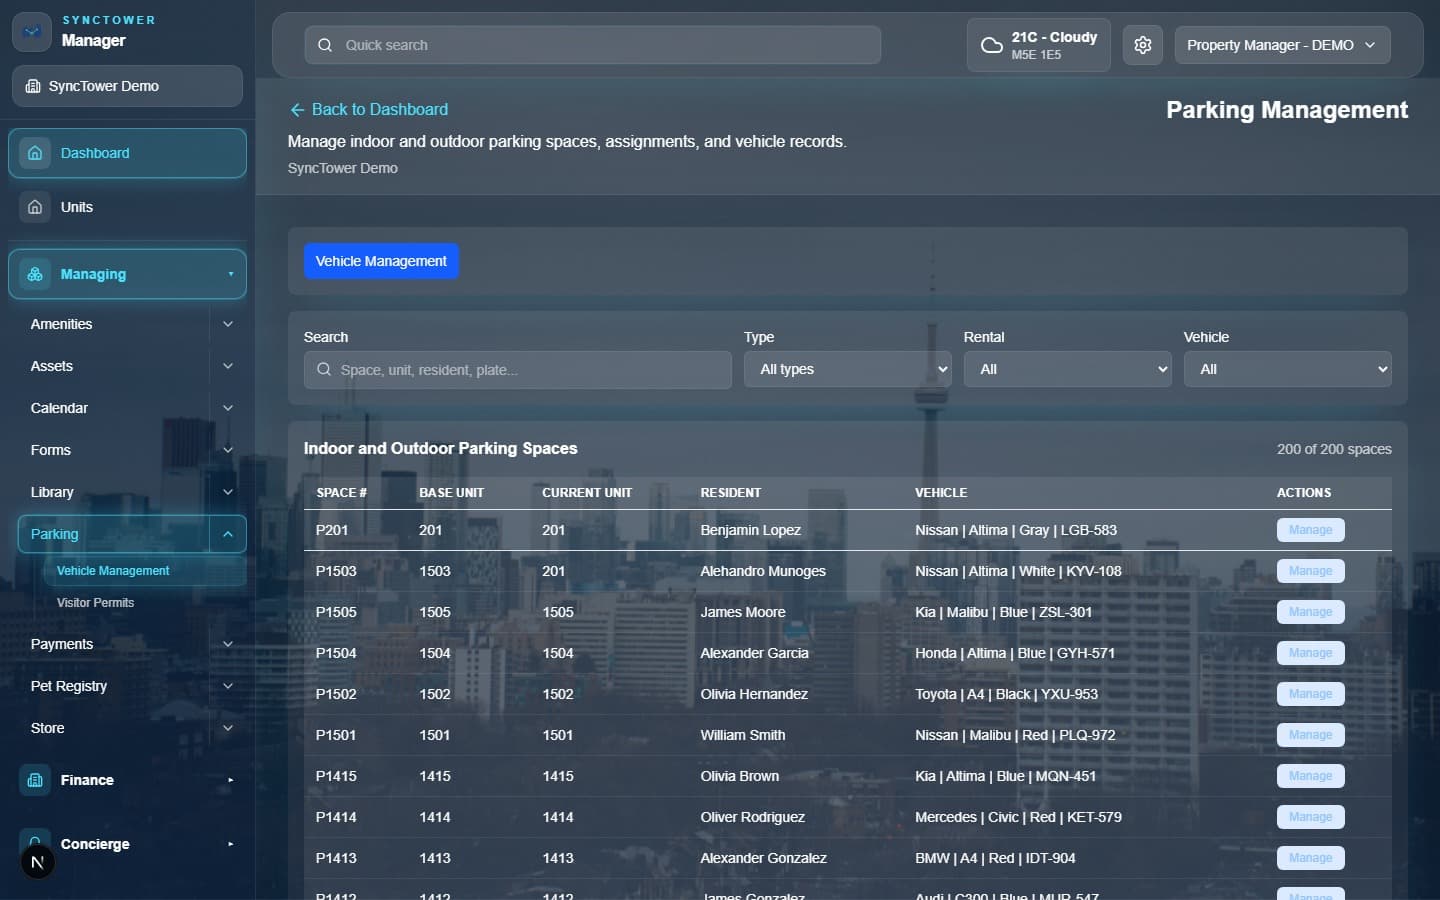Click the cloud weather icon
This screenshot has width=1440, height=900.
click(x=991, y=45)
